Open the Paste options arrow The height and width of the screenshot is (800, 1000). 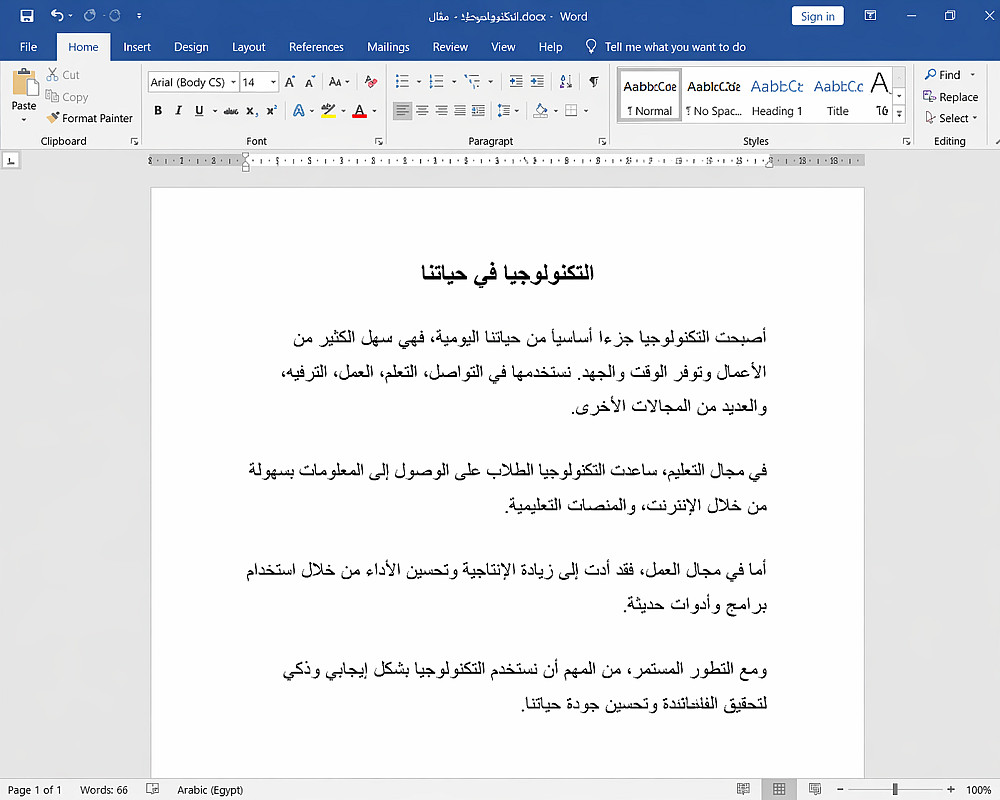click(x=24, y=120)
